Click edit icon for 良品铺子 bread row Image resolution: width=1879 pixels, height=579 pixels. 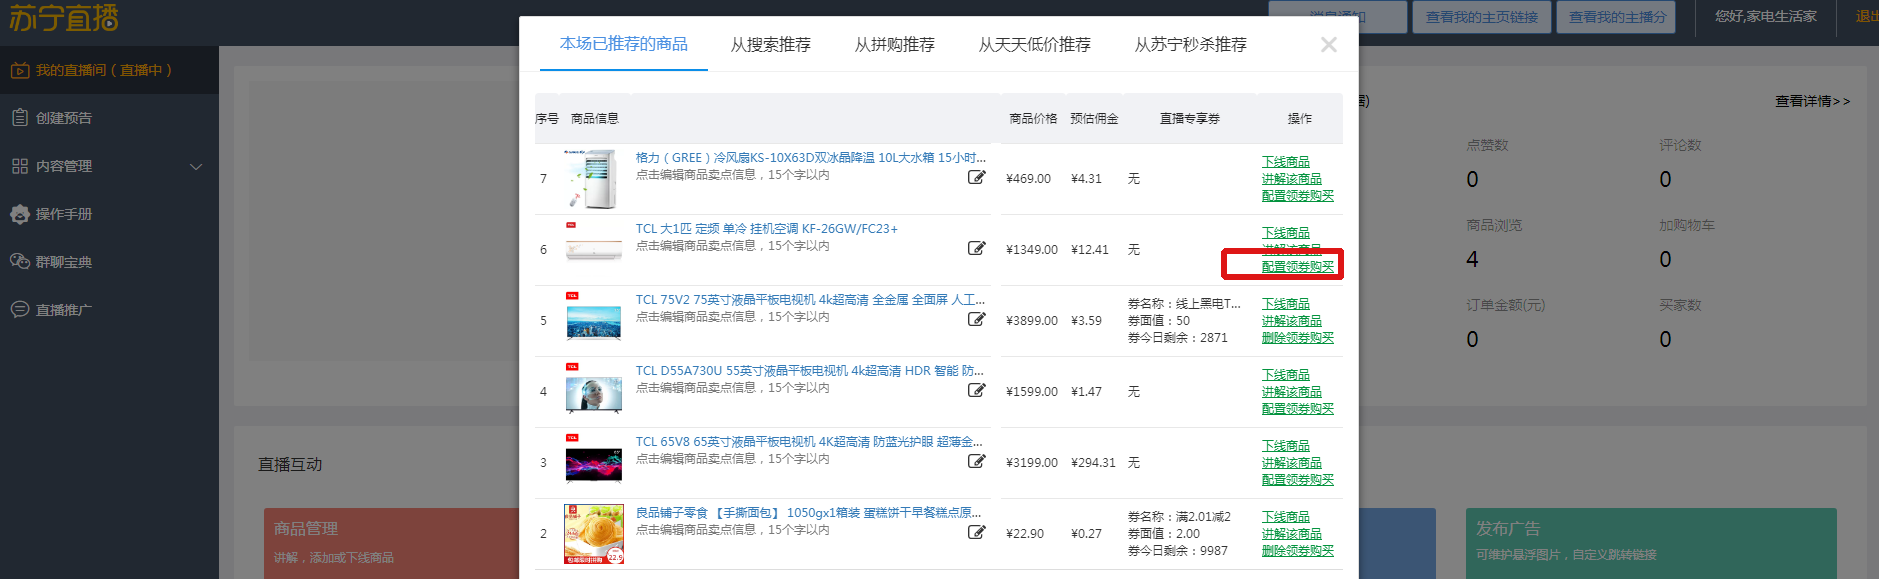[977, 532]
